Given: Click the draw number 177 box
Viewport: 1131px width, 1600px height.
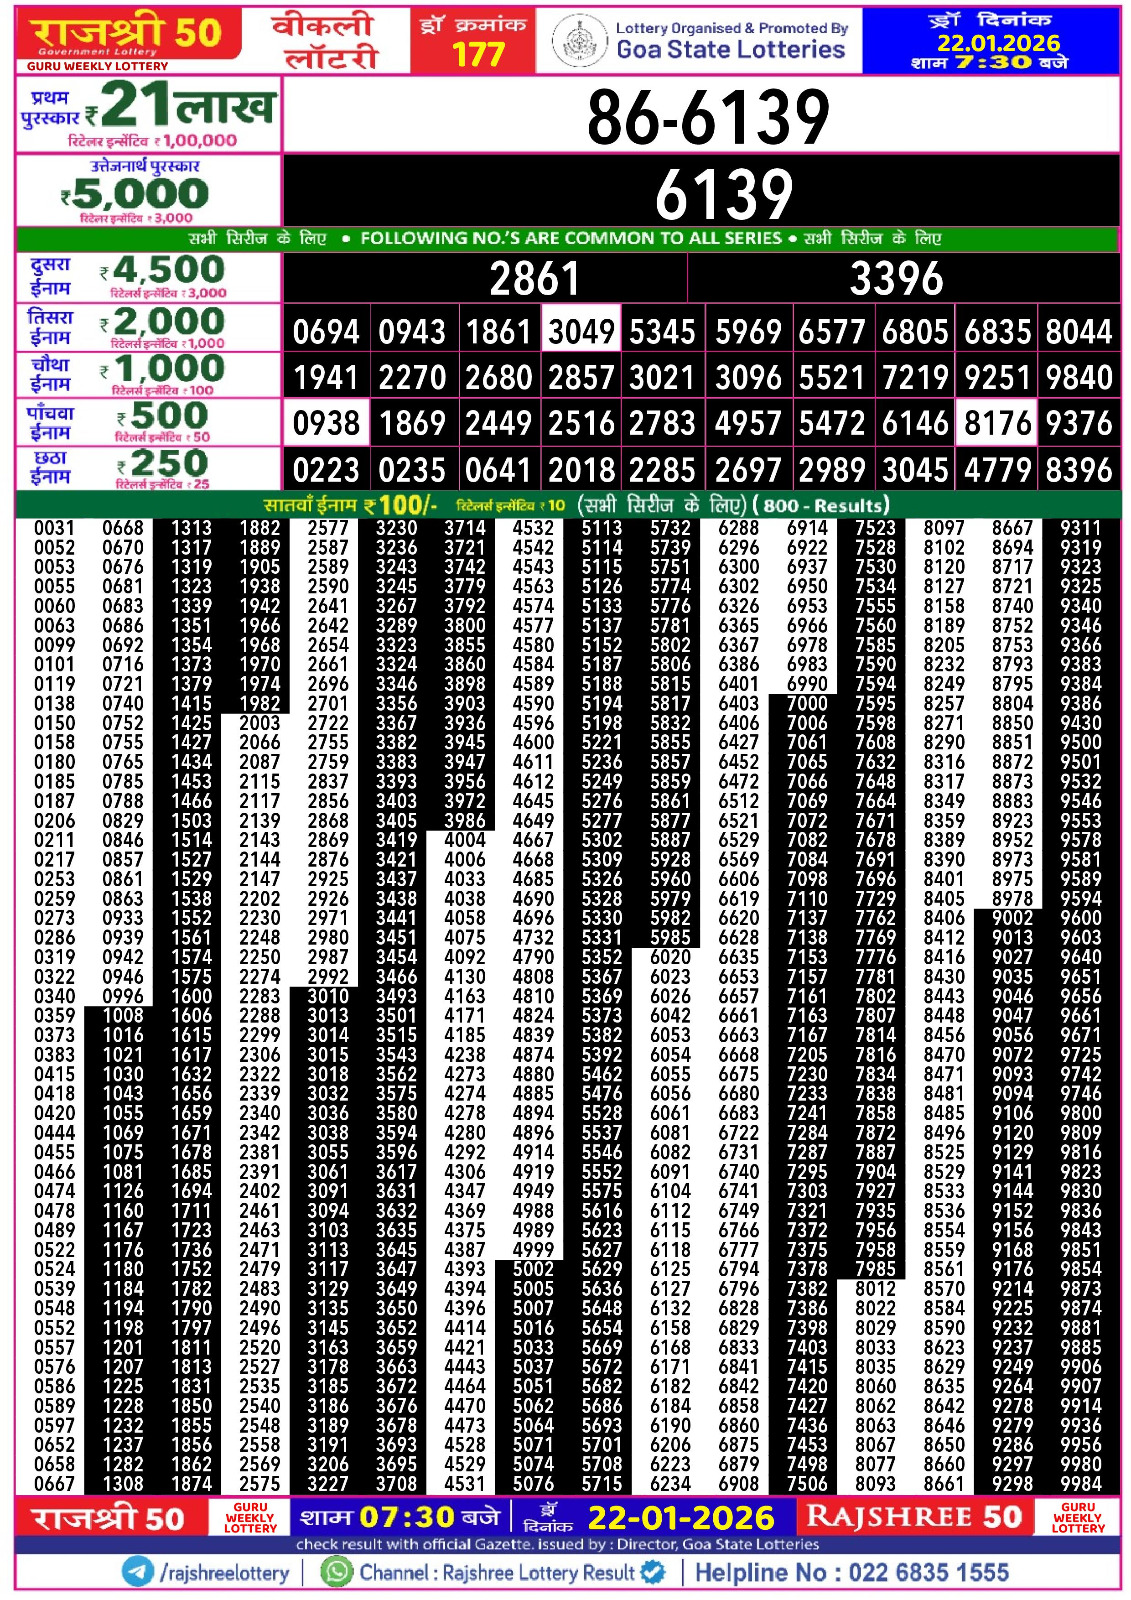Looking at the screenshot, I should coord(477,42).
